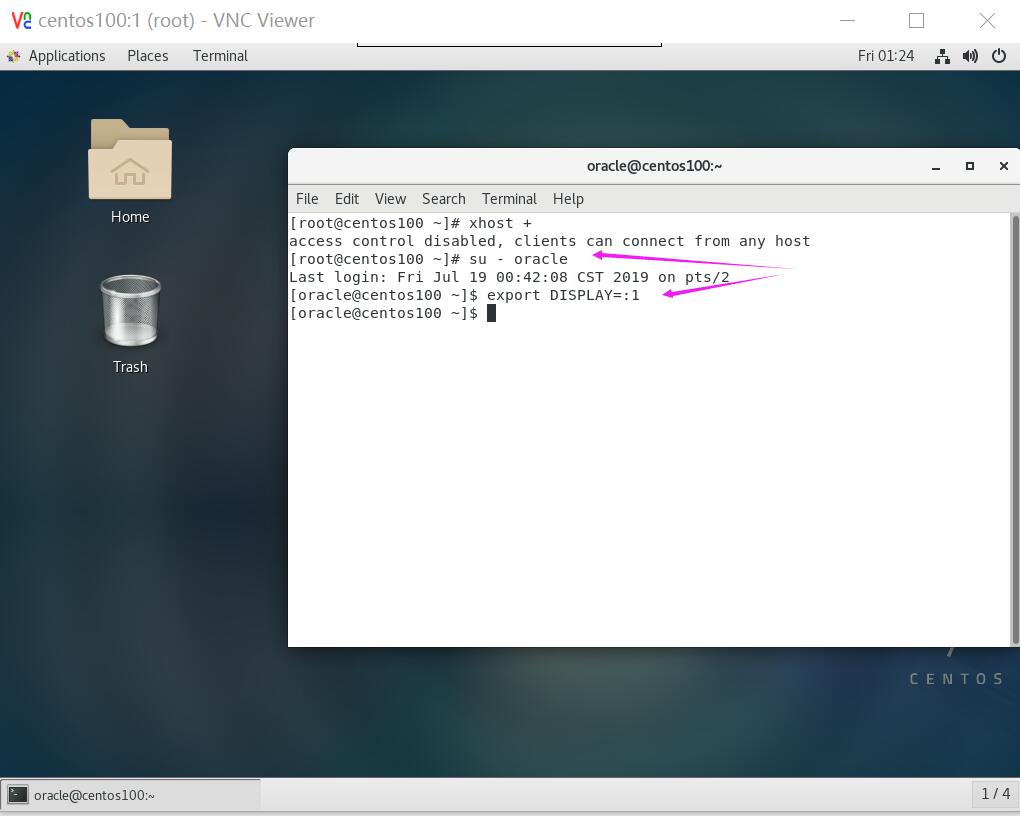Click the Fri 01:24 clock

(x=885, y=56)
